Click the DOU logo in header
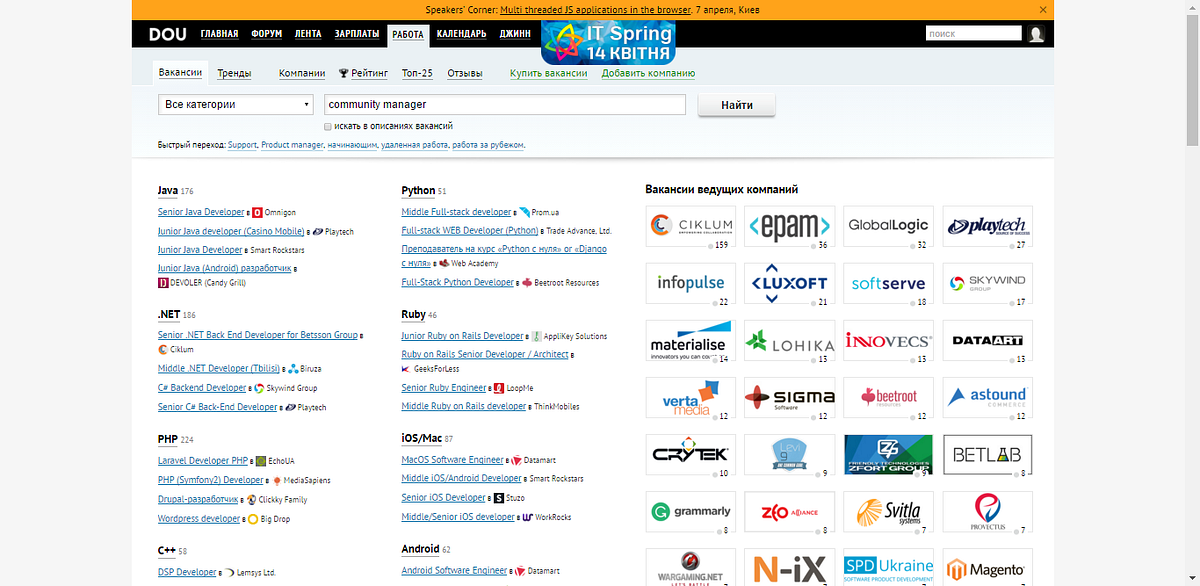Viewport: 1200px width, 586px height. click(x=168, y=34)
